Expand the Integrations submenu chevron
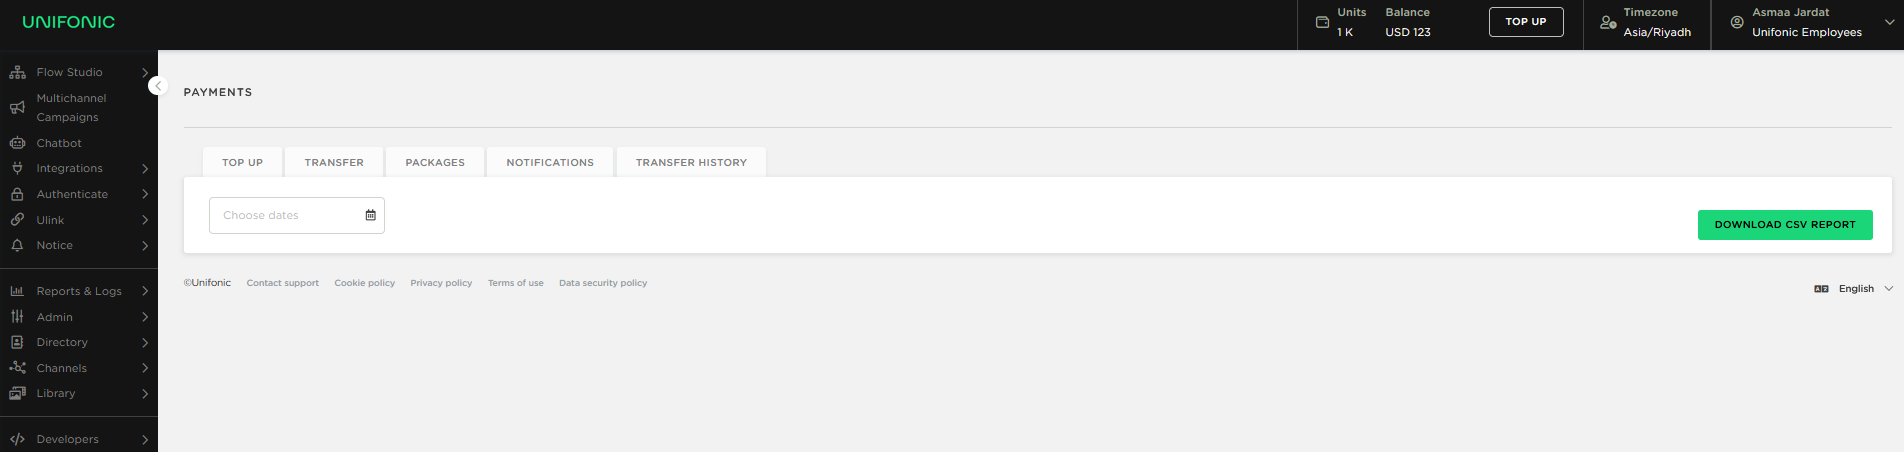 tap(145, 169)
